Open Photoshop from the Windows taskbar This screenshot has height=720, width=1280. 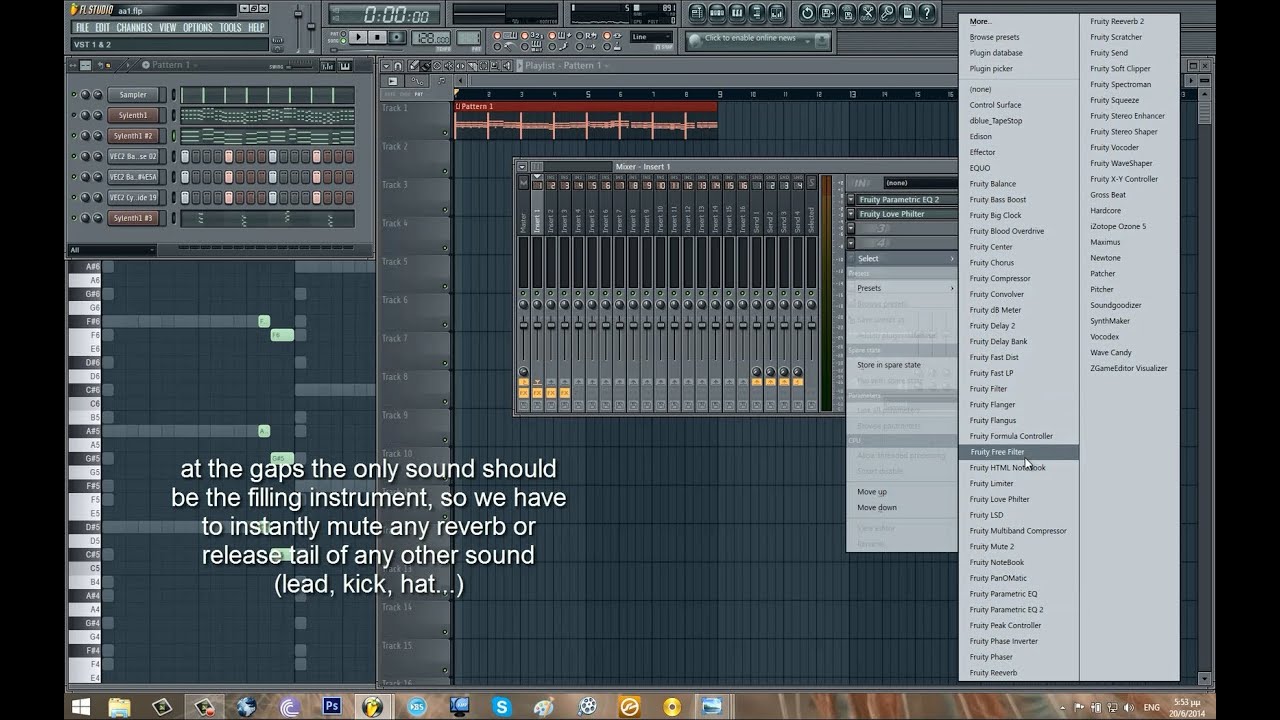(x=332, y=706)
